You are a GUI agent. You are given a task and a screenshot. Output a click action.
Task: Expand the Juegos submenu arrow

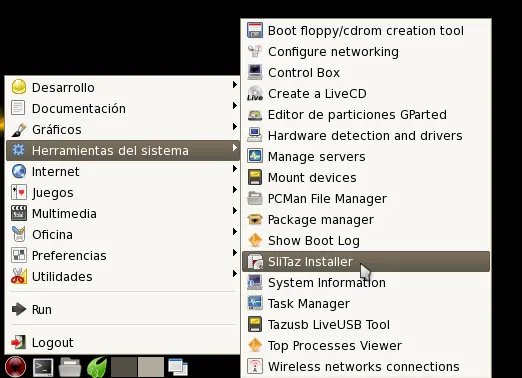tap(235, 190)
